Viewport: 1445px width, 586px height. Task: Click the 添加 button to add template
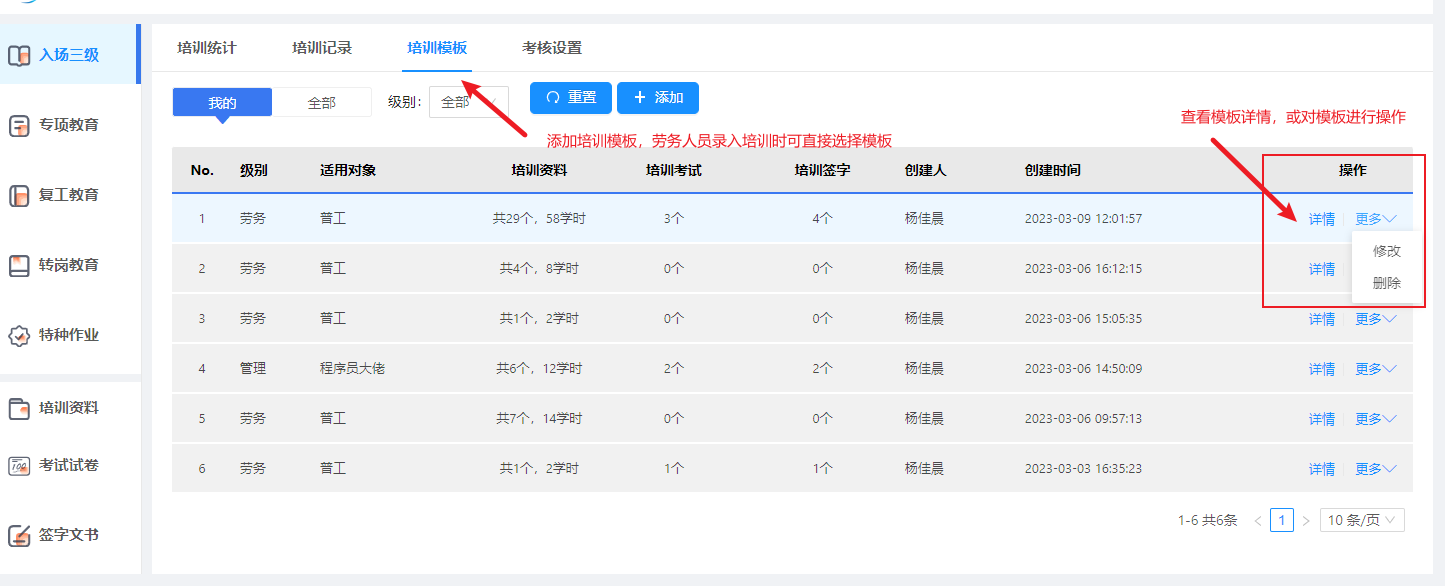coord(657,98)
